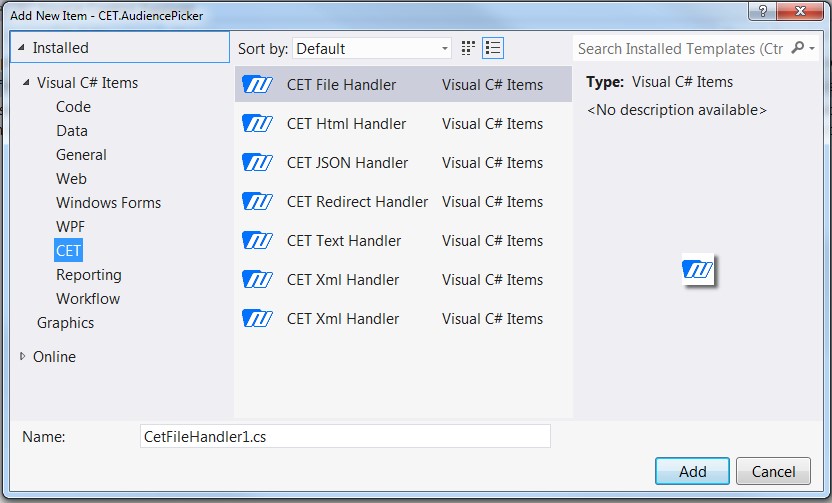Viewport: 832px width, 503px height.
Task: Click the CET Redirect Handler name text
Action: coord(357,202)
